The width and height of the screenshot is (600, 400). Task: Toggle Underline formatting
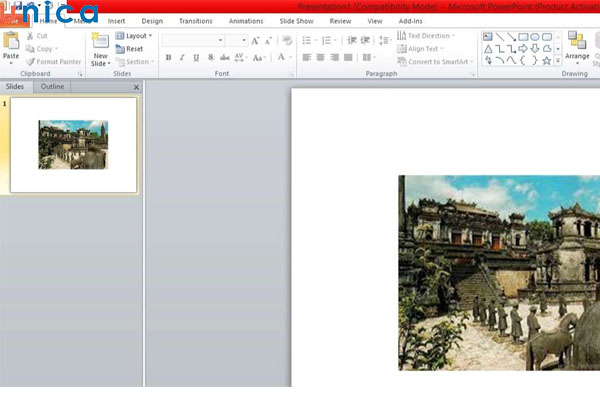(196, 58)
